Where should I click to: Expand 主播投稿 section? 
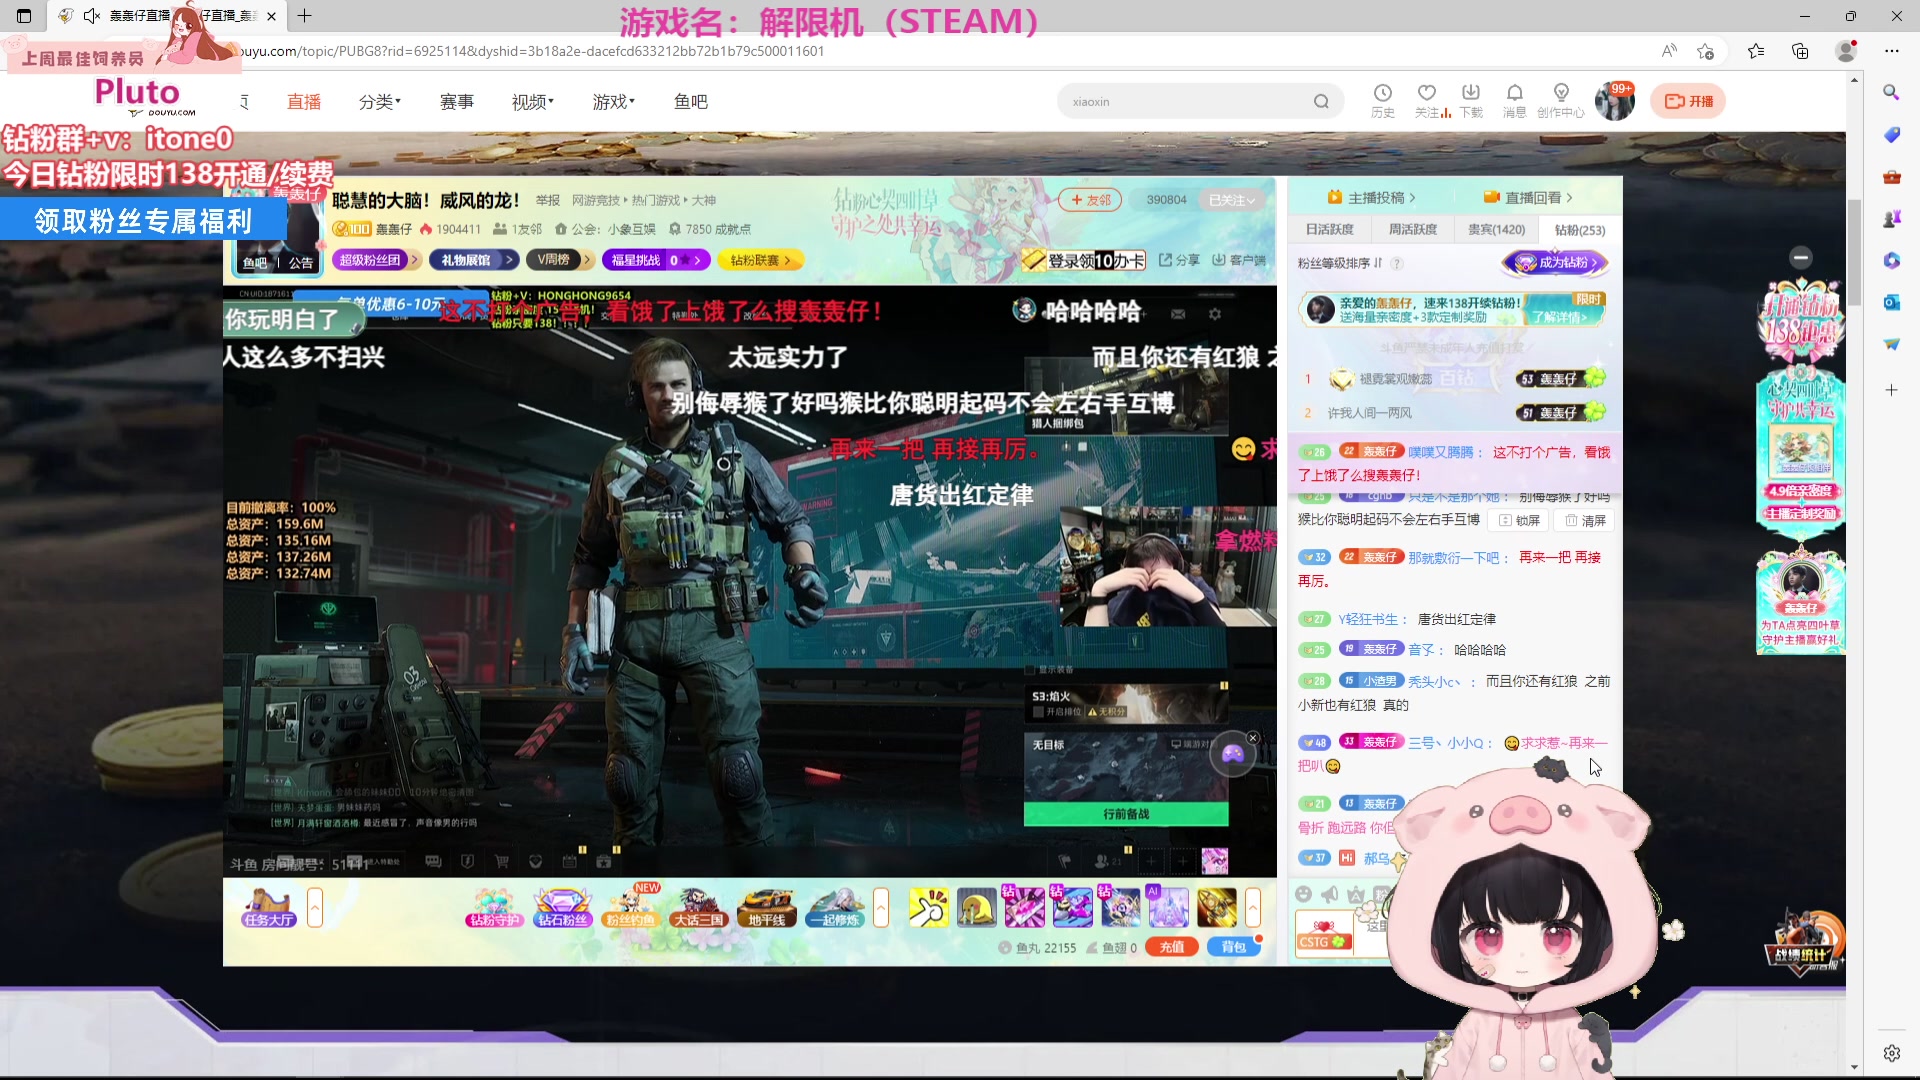1371,197
